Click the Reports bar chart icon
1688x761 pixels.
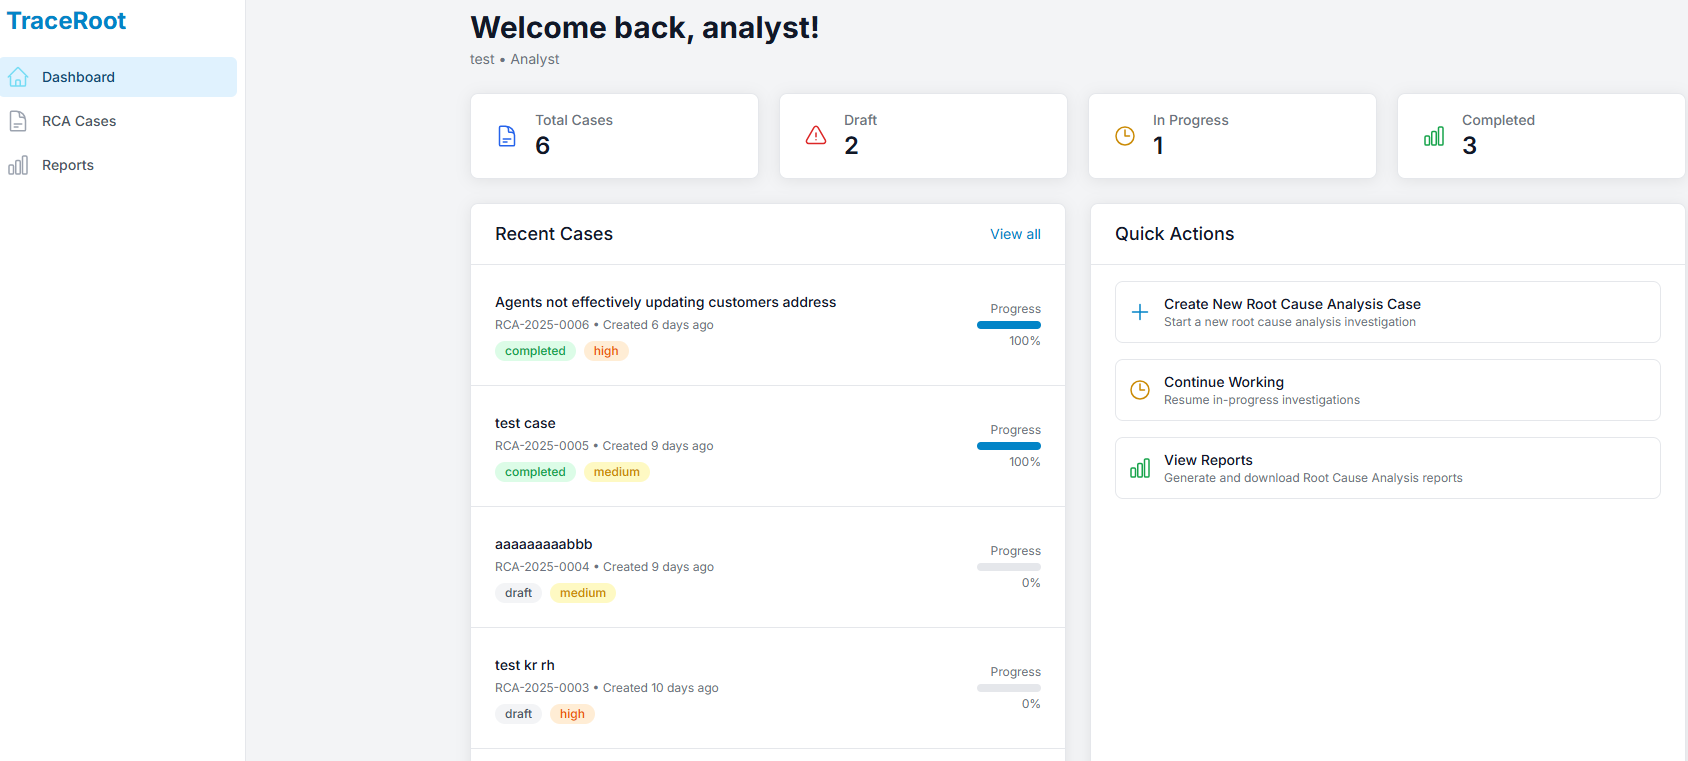(x=18, y=165)
